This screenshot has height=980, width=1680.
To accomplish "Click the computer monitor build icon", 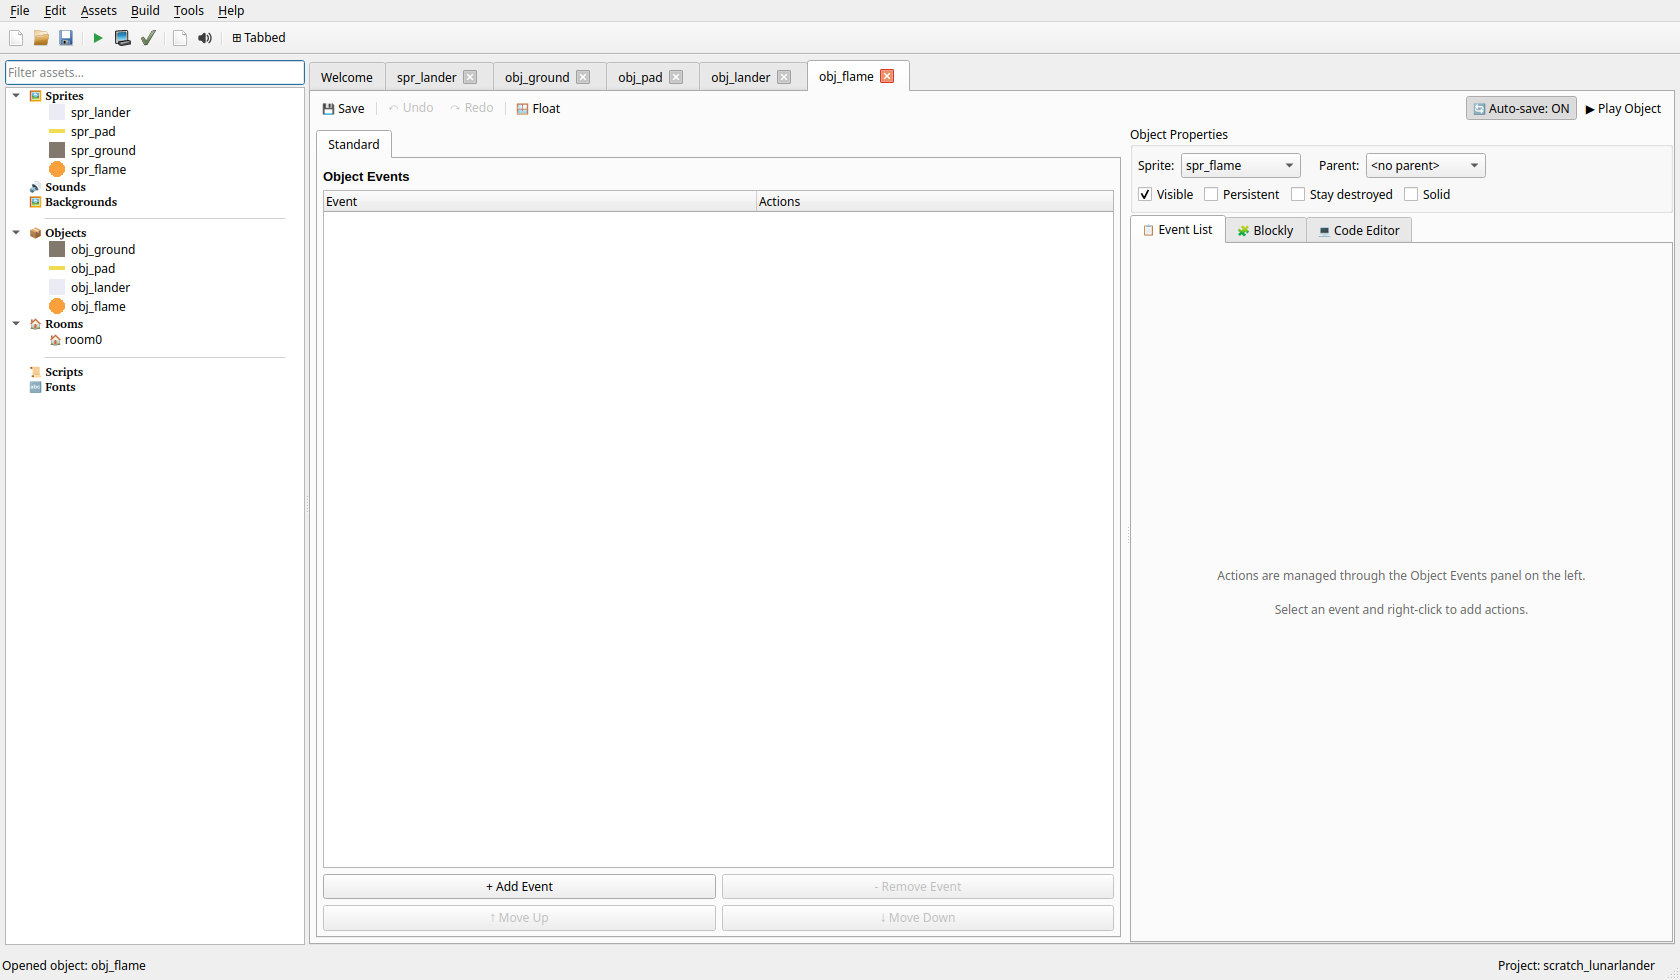I will tap(123, 38).
